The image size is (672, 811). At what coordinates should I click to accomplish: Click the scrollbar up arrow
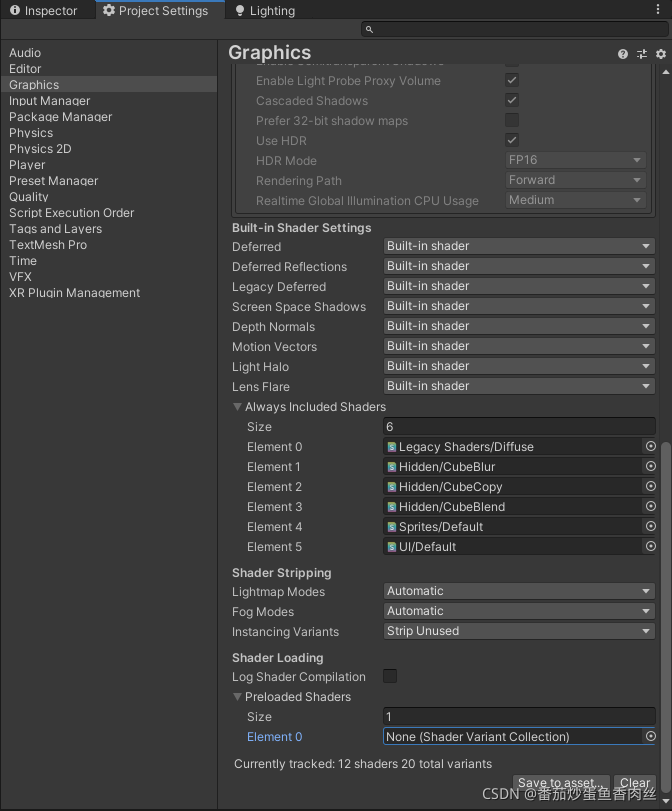[x=666, y=72]
